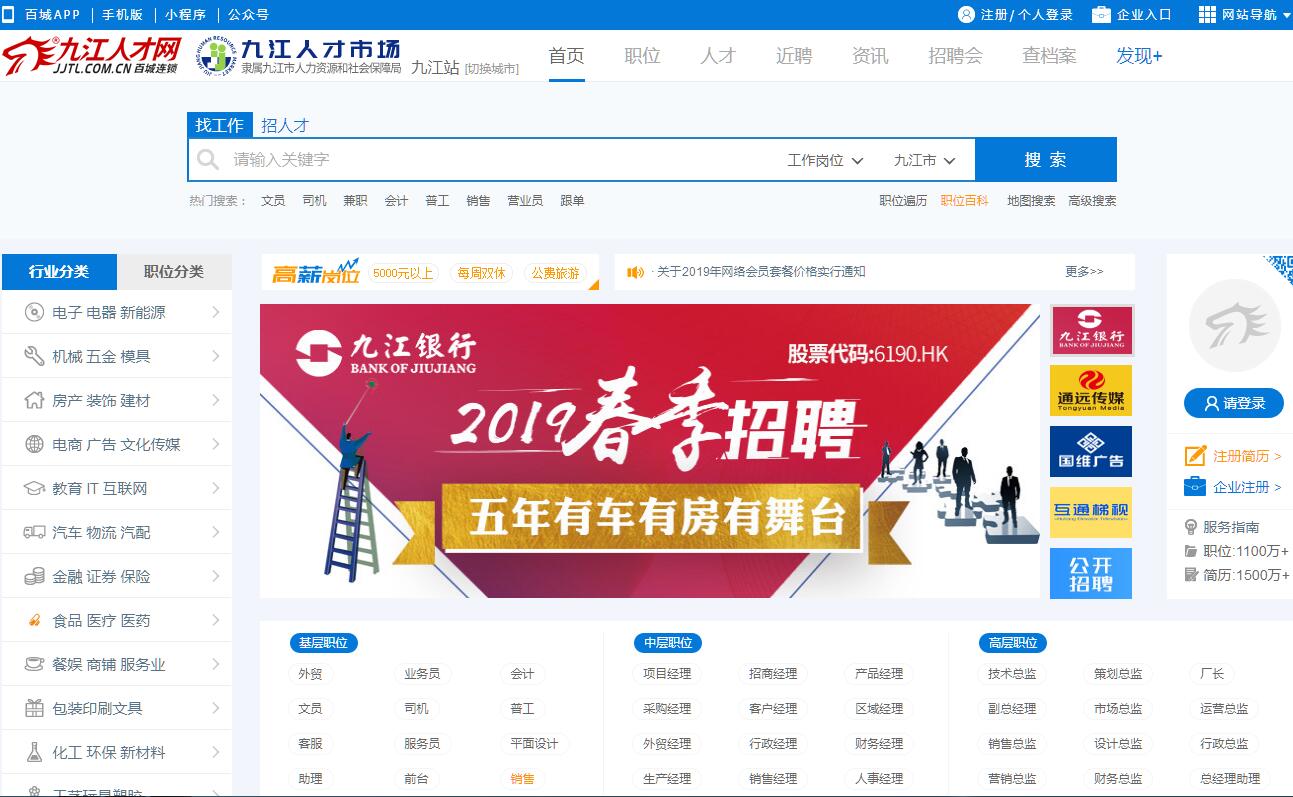This screenshot has width=1293, height=797.
Task: Click the speaker announcement icon
Action: [x=635, y=272]
